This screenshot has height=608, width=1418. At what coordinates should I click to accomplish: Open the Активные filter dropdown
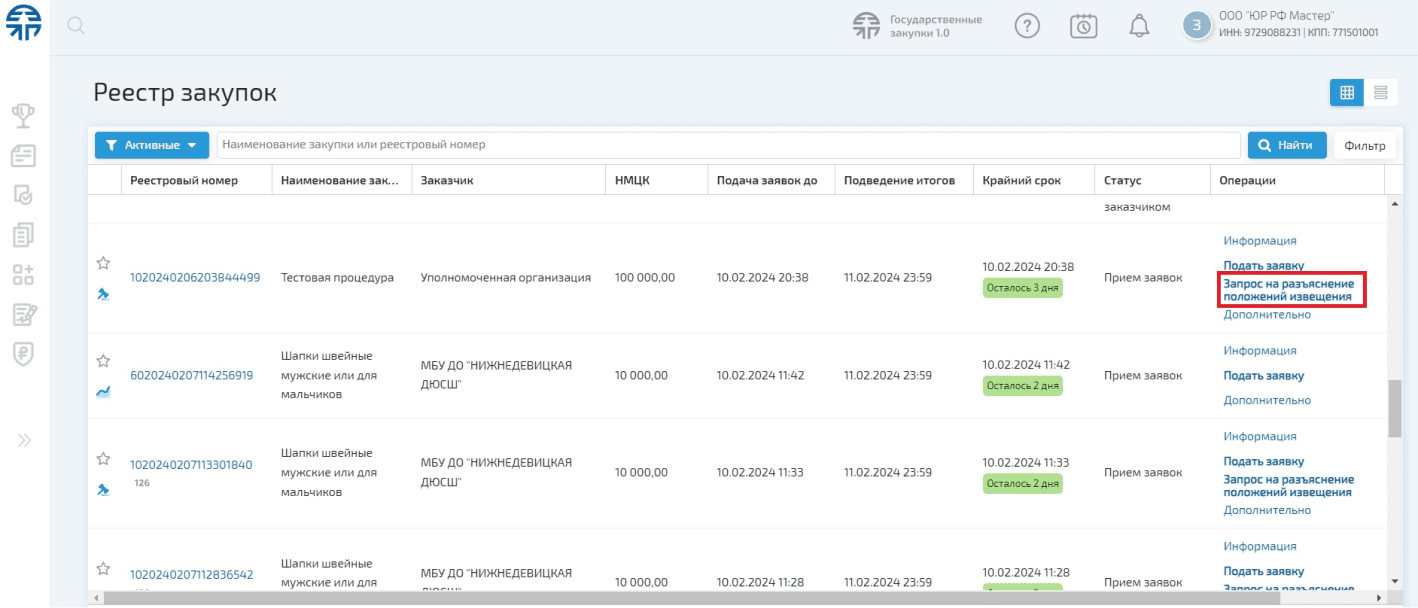click(x=151, y=145)
